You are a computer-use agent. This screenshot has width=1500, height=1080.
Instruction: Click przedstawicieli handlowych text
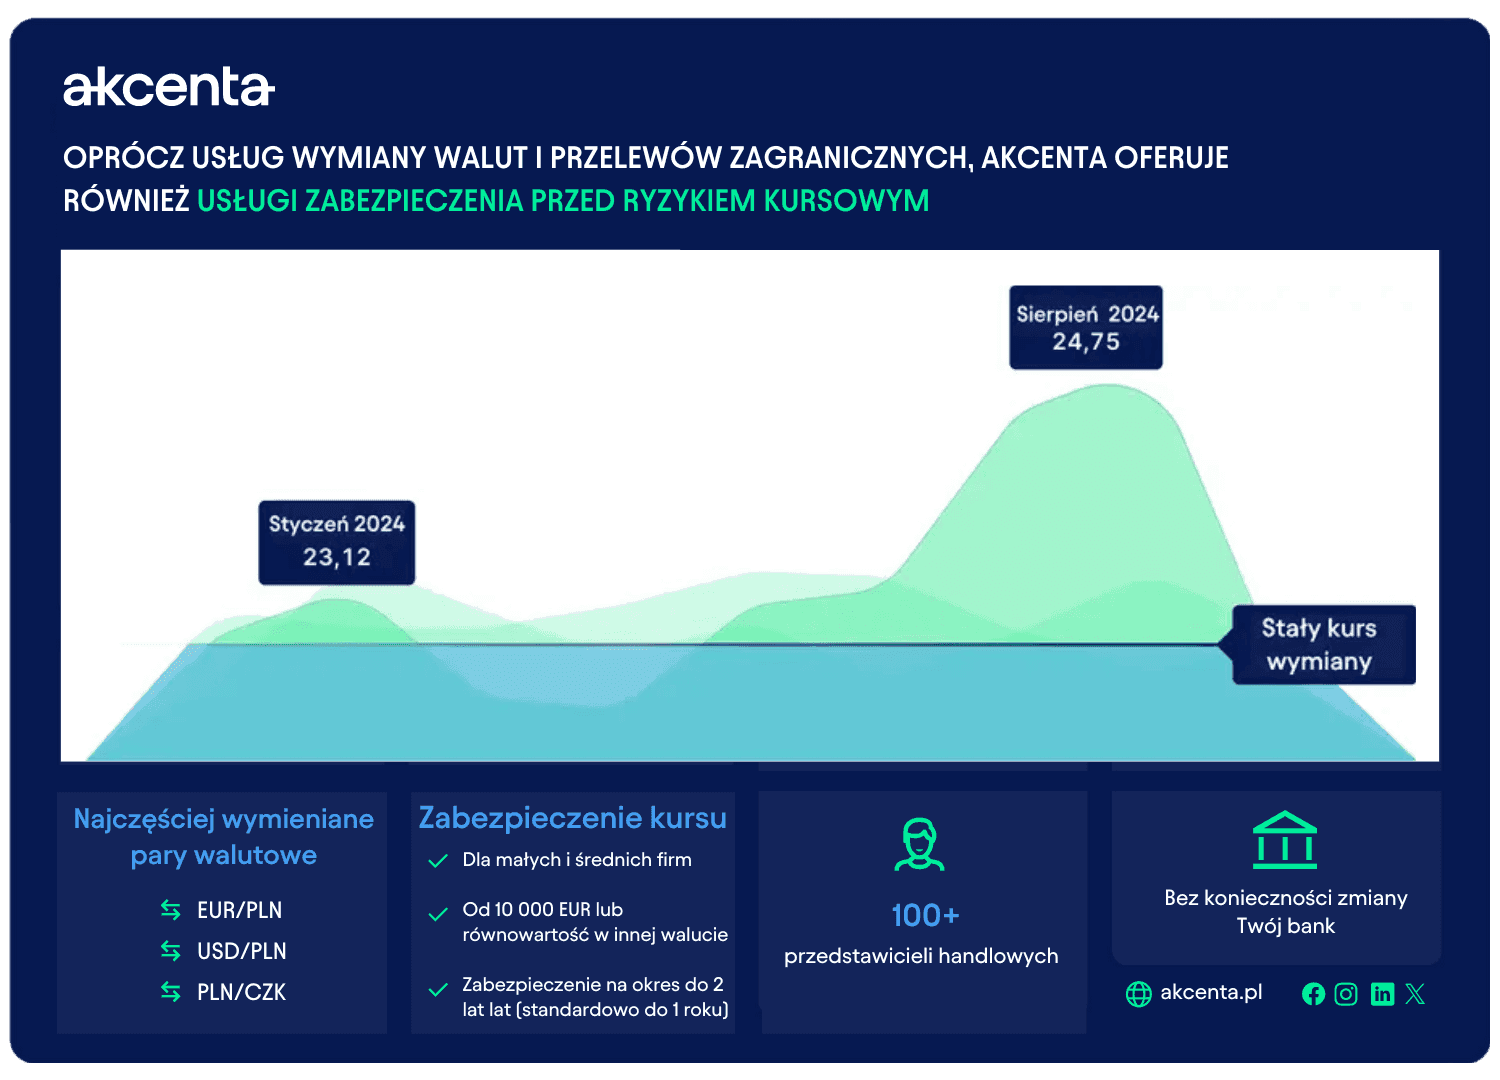click(921, 956)
